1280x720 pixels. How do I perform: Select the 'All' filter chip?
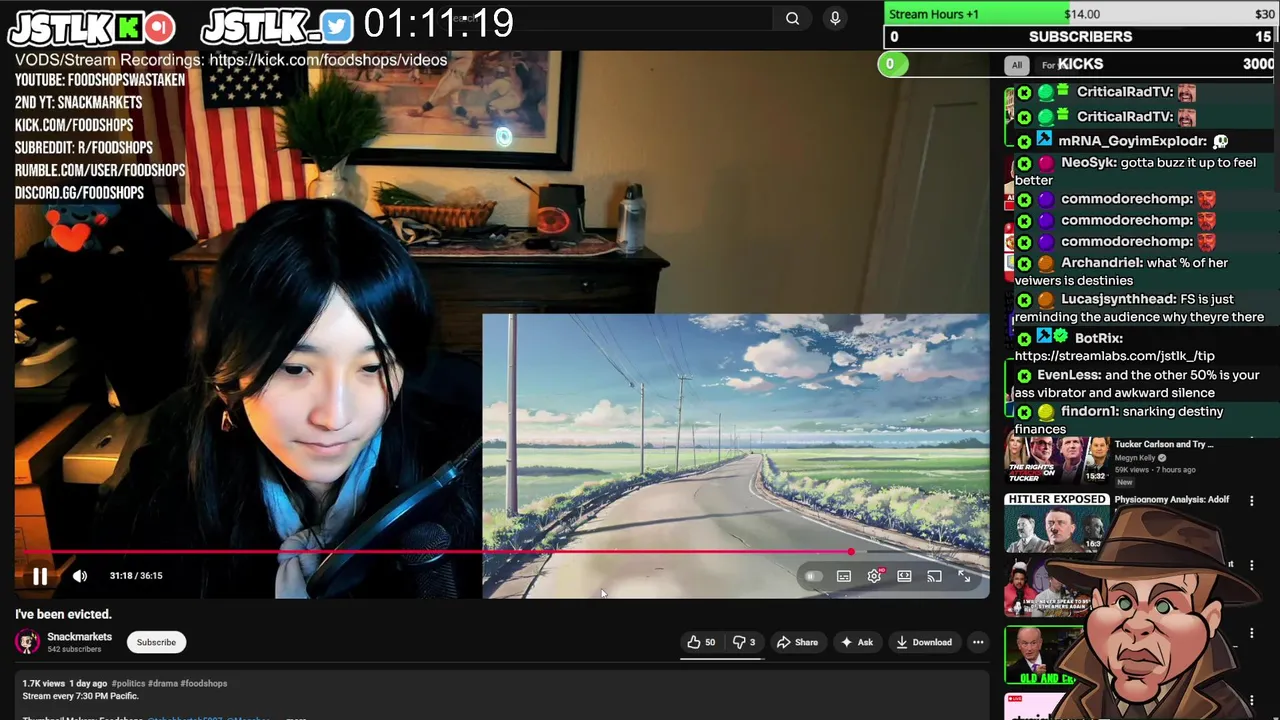[x=1017, y=65]
